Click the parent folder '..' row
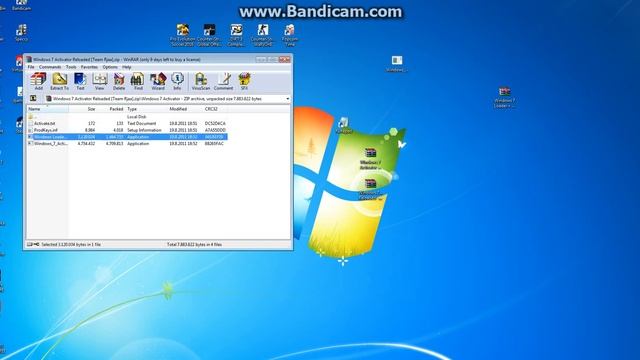The width and height of the screenshot is (640, 360). 127,117
